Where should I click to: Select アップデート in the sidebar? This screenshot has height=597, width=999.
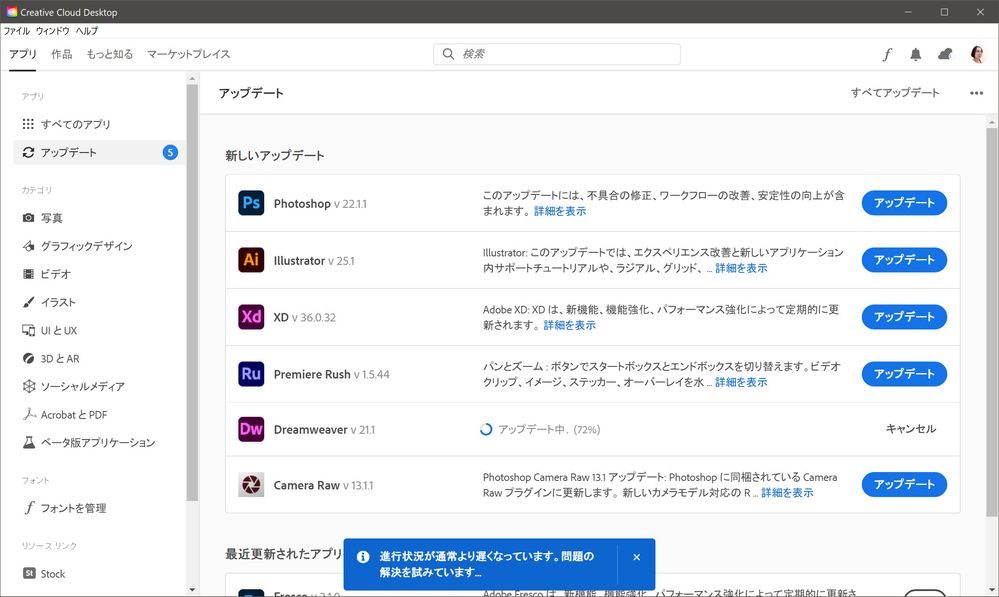point(99,152)
